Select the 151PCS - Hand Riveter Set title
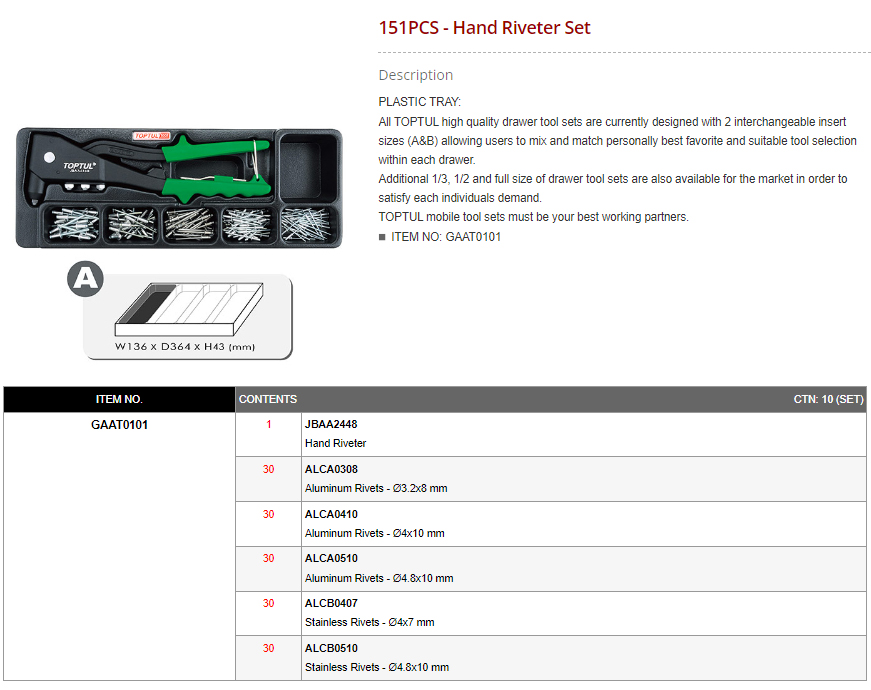871x690 pixels. click(484, 28)
